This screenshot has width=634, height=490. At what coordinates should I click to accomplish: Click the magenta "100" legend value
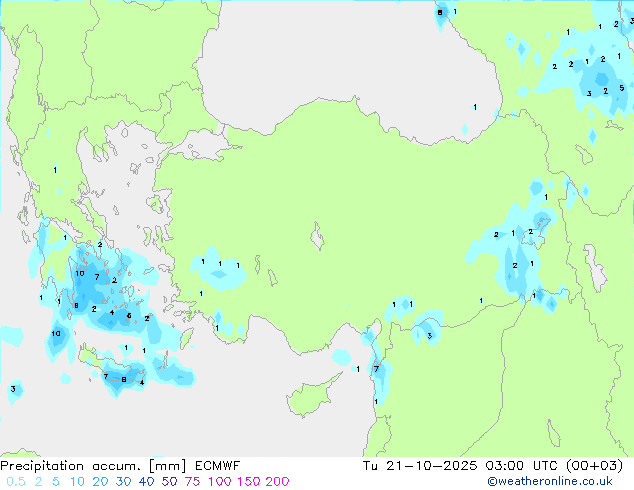[x=220, y=482]
